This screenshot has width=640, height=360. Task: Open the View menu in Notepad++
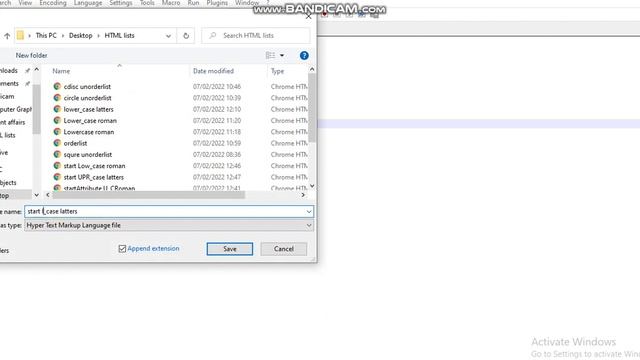click(x=25, y=3)
